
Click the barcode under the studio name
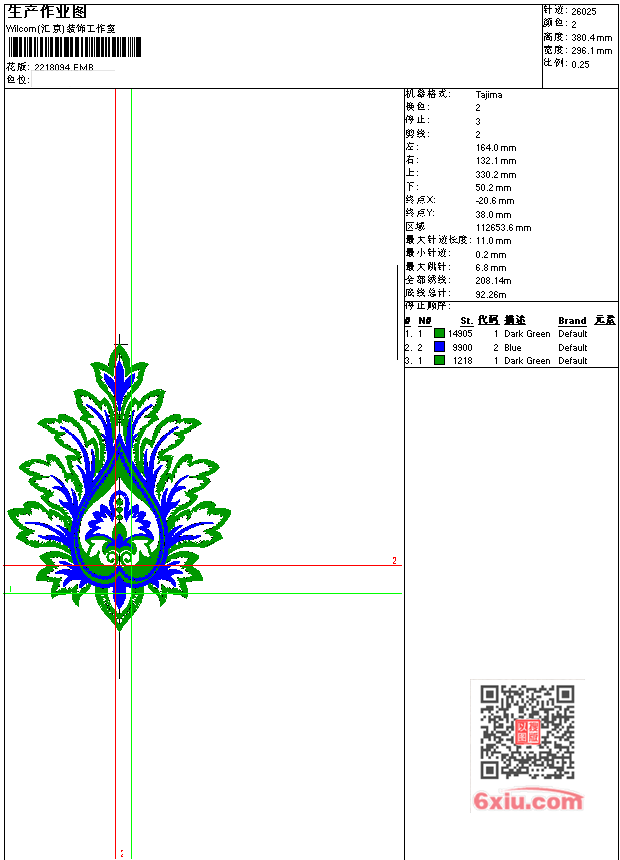75,47
